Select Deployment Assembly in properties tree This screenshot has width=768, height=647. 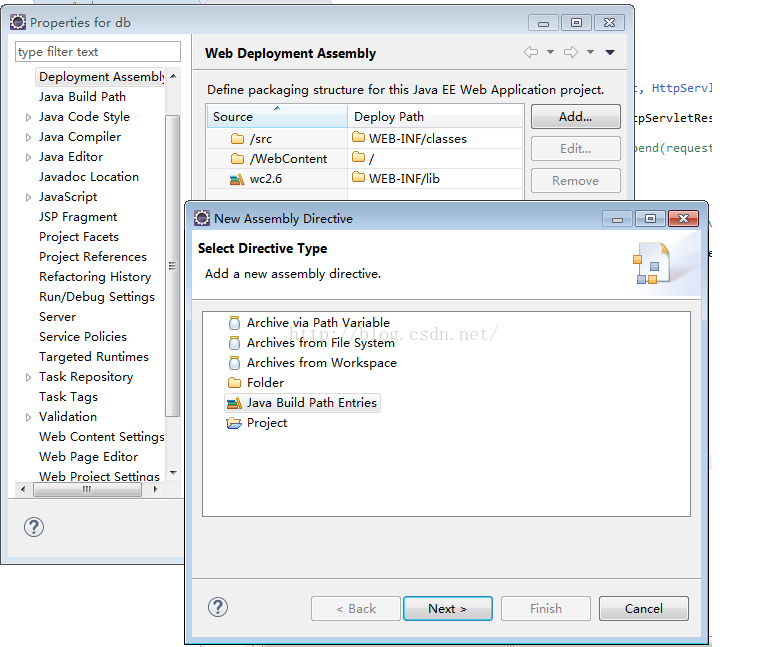click(x=102, y=77)
